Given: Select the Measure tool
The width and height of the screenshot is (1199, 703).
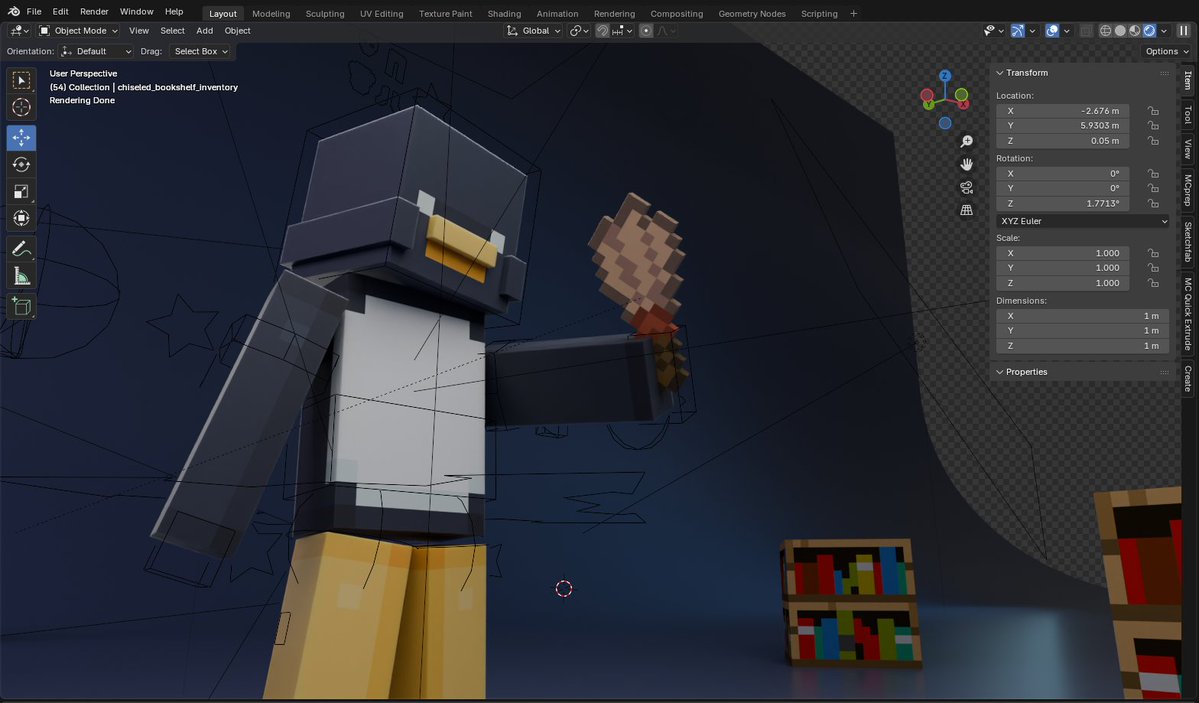Looking at the screenshot, I should (x=21, y=276).
